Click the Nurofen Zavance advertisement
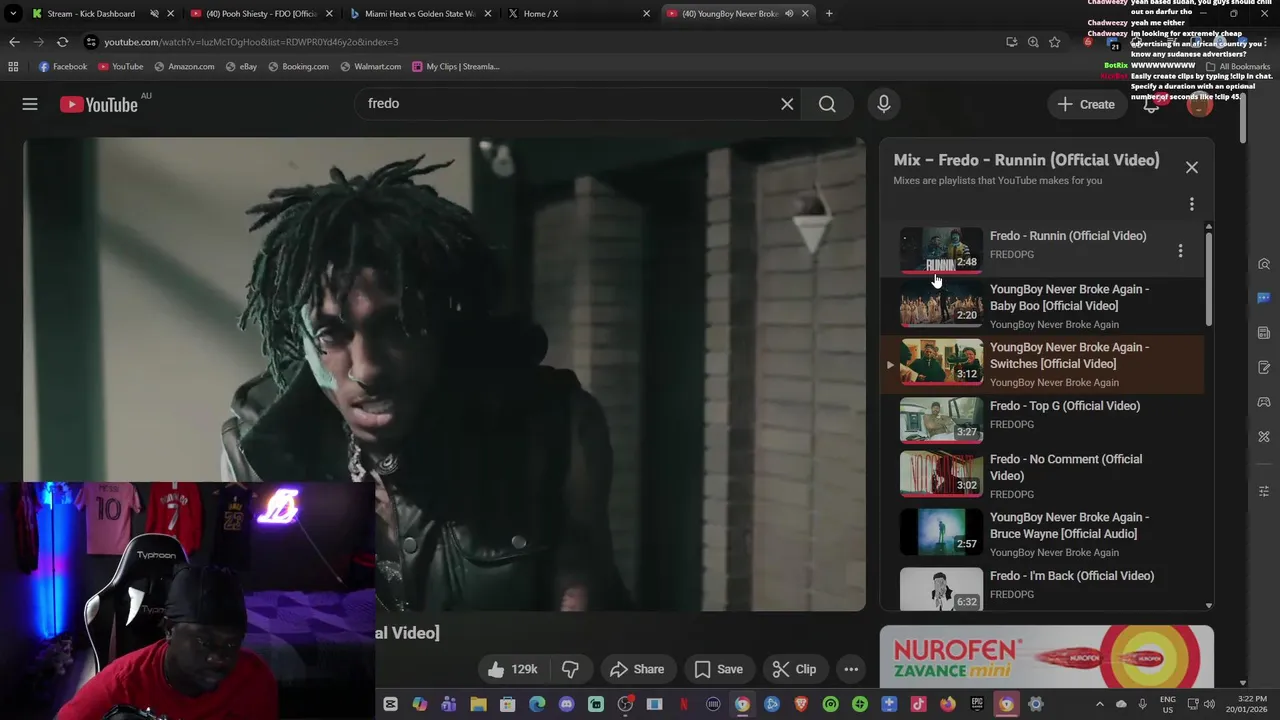1280x720 pixels. (1046, 656)
